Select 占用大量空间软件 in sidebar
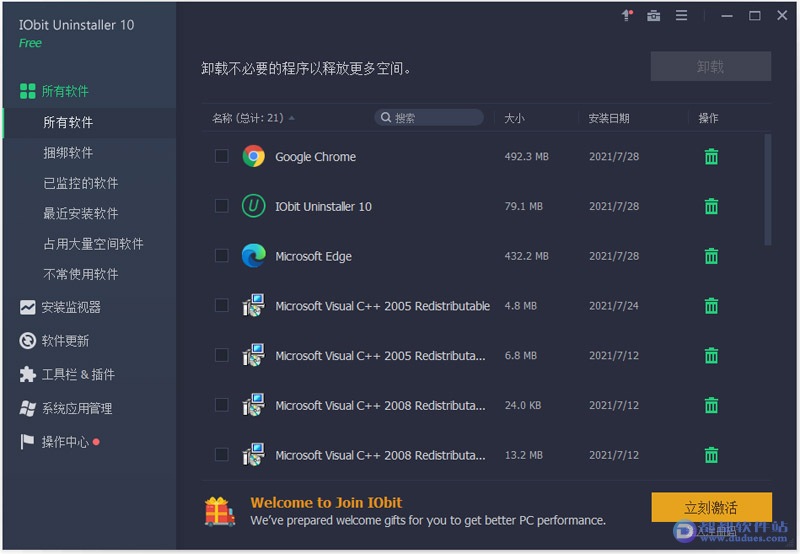Screen dimensions: 800x554 [x=93, y=244]
